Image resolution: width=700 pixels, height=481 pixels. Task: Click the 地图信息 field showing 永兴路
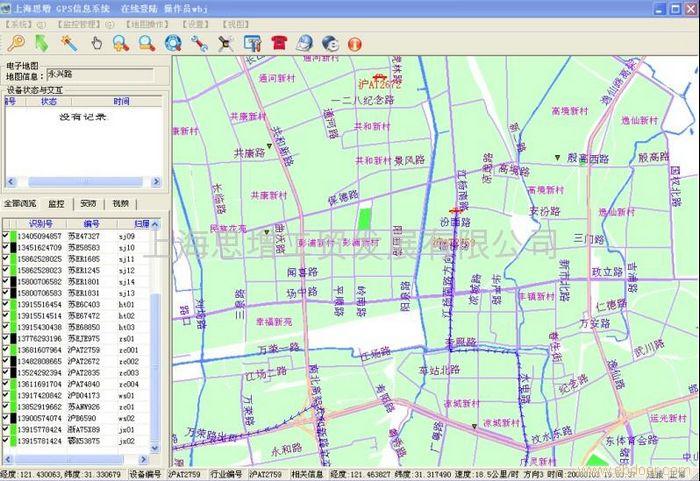point(100,75)
